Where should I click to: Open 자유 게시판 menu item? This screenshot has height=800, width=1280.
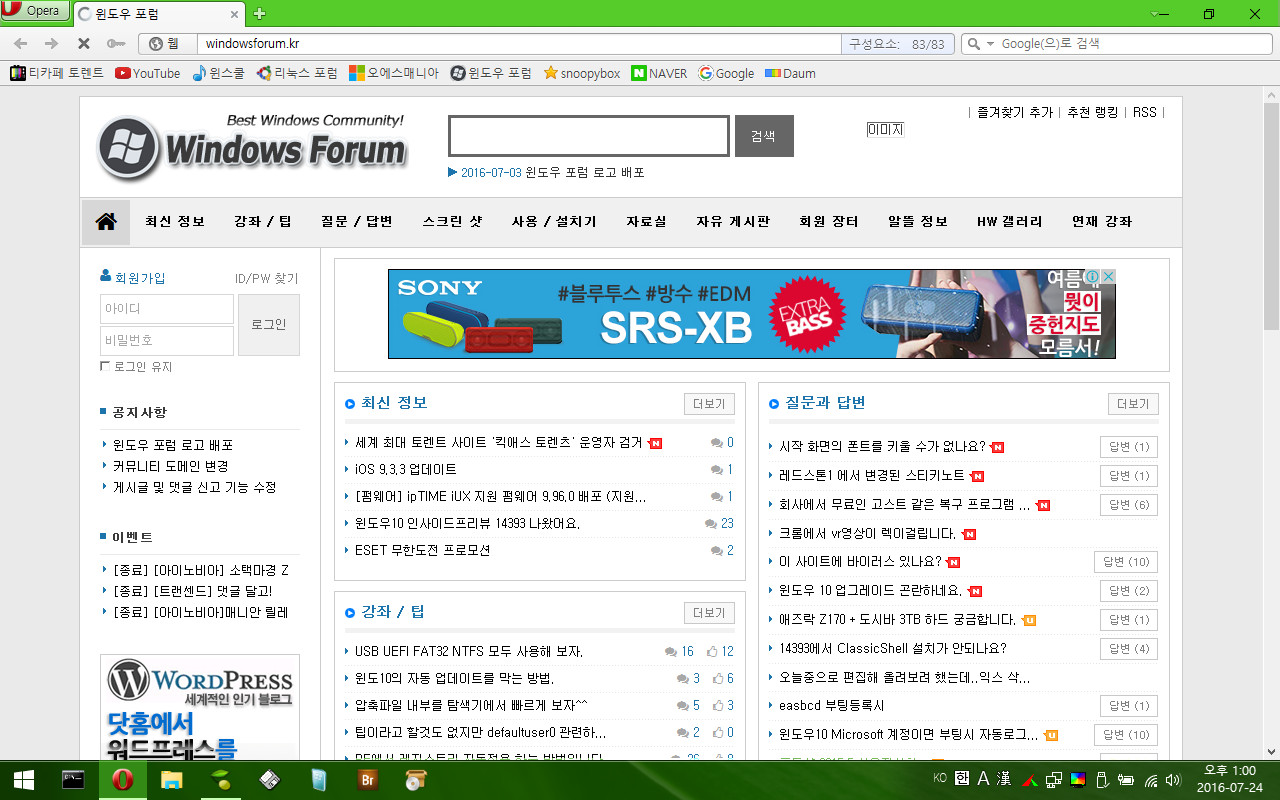[733, 222]
